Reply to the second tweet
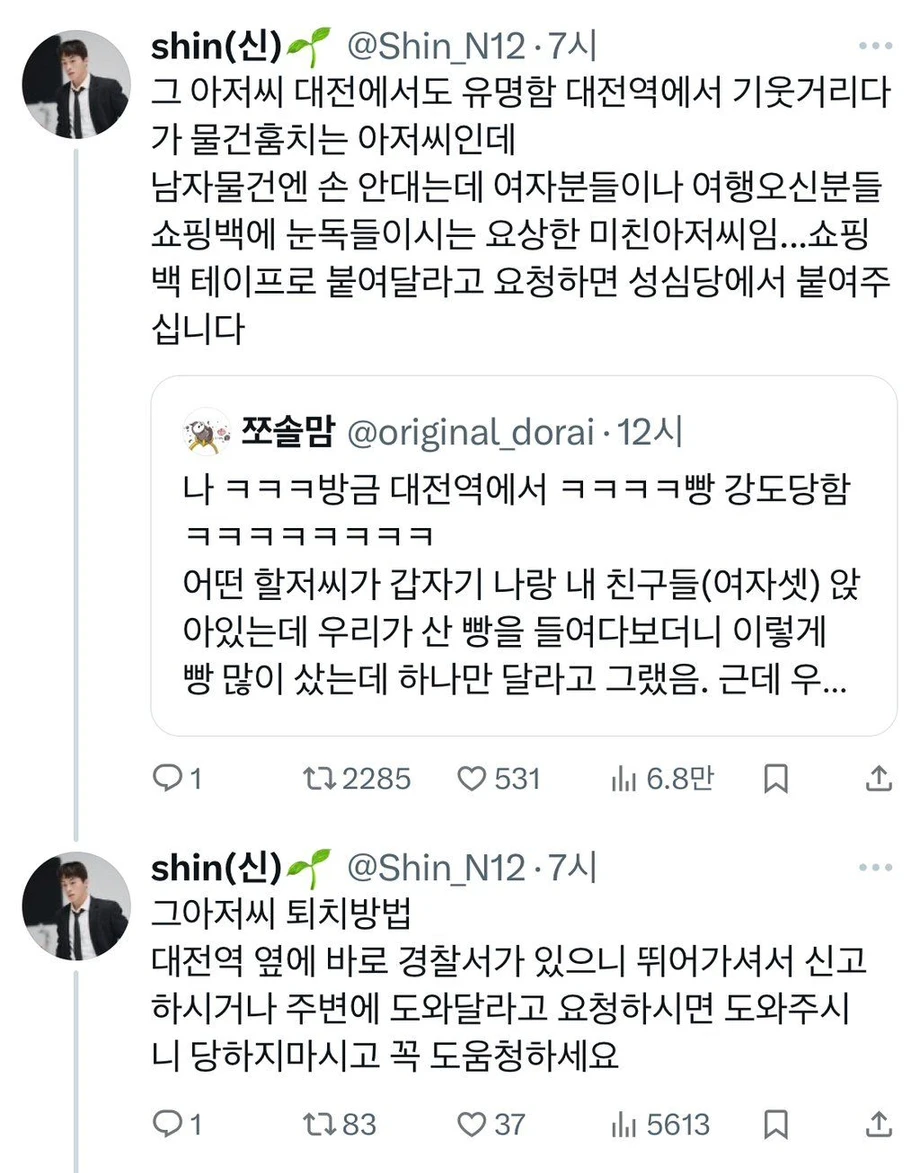Screen dimensions: 920x1173 (x=166, y=1124)
